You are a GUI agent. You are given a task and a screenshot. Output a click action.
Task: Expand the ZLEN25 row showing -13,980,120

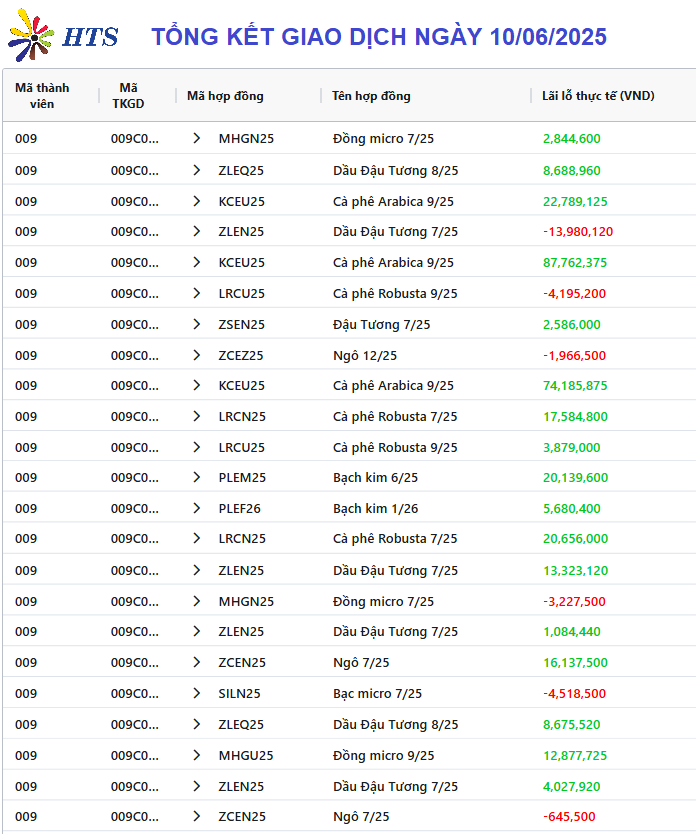(x=197, y=231)
